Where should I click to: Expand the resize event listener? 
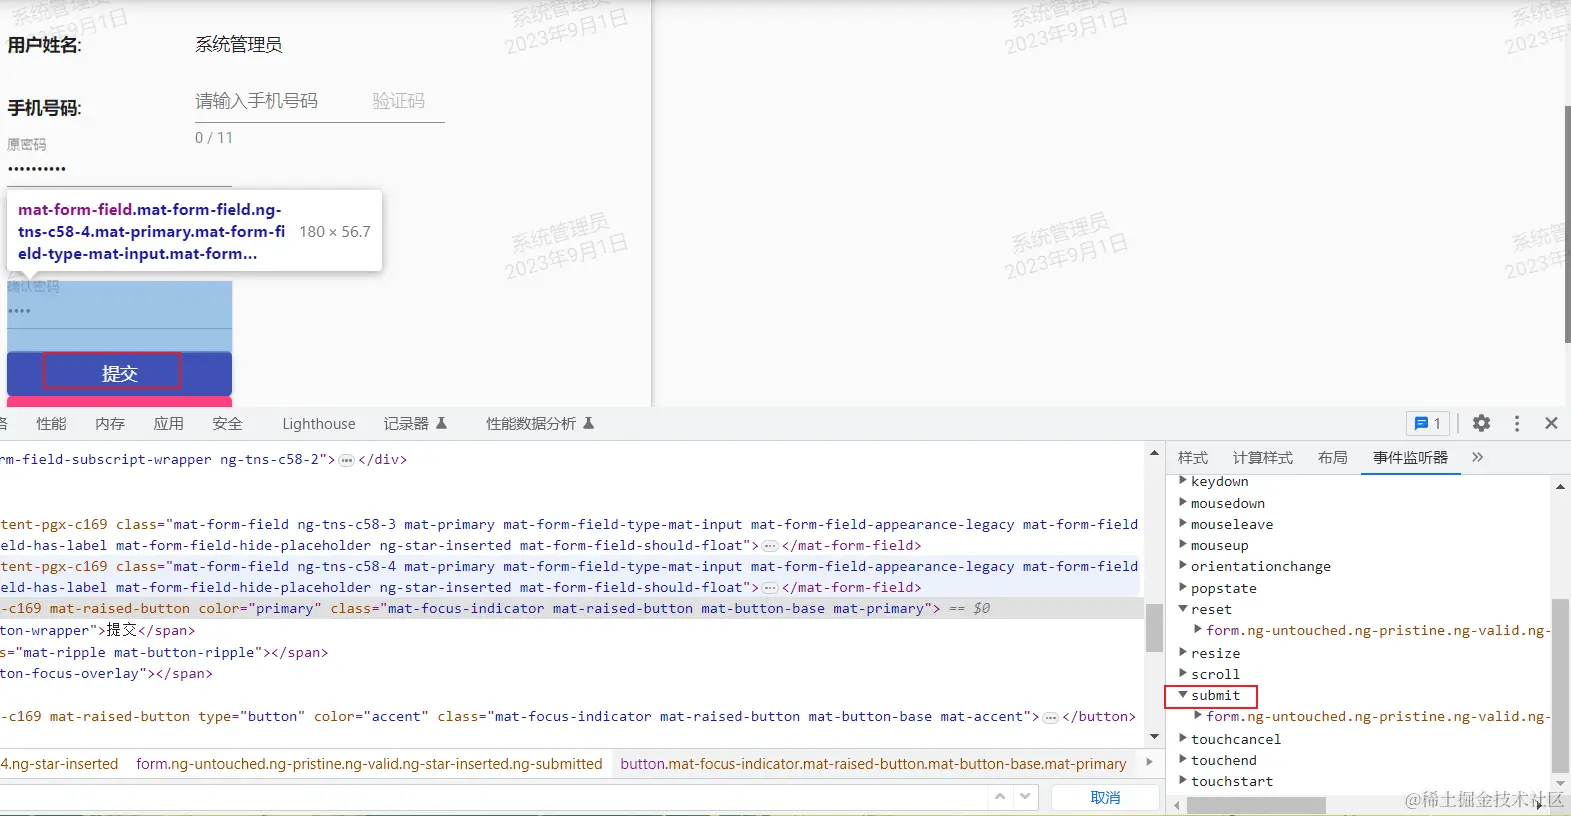[x=1183, y=653]
